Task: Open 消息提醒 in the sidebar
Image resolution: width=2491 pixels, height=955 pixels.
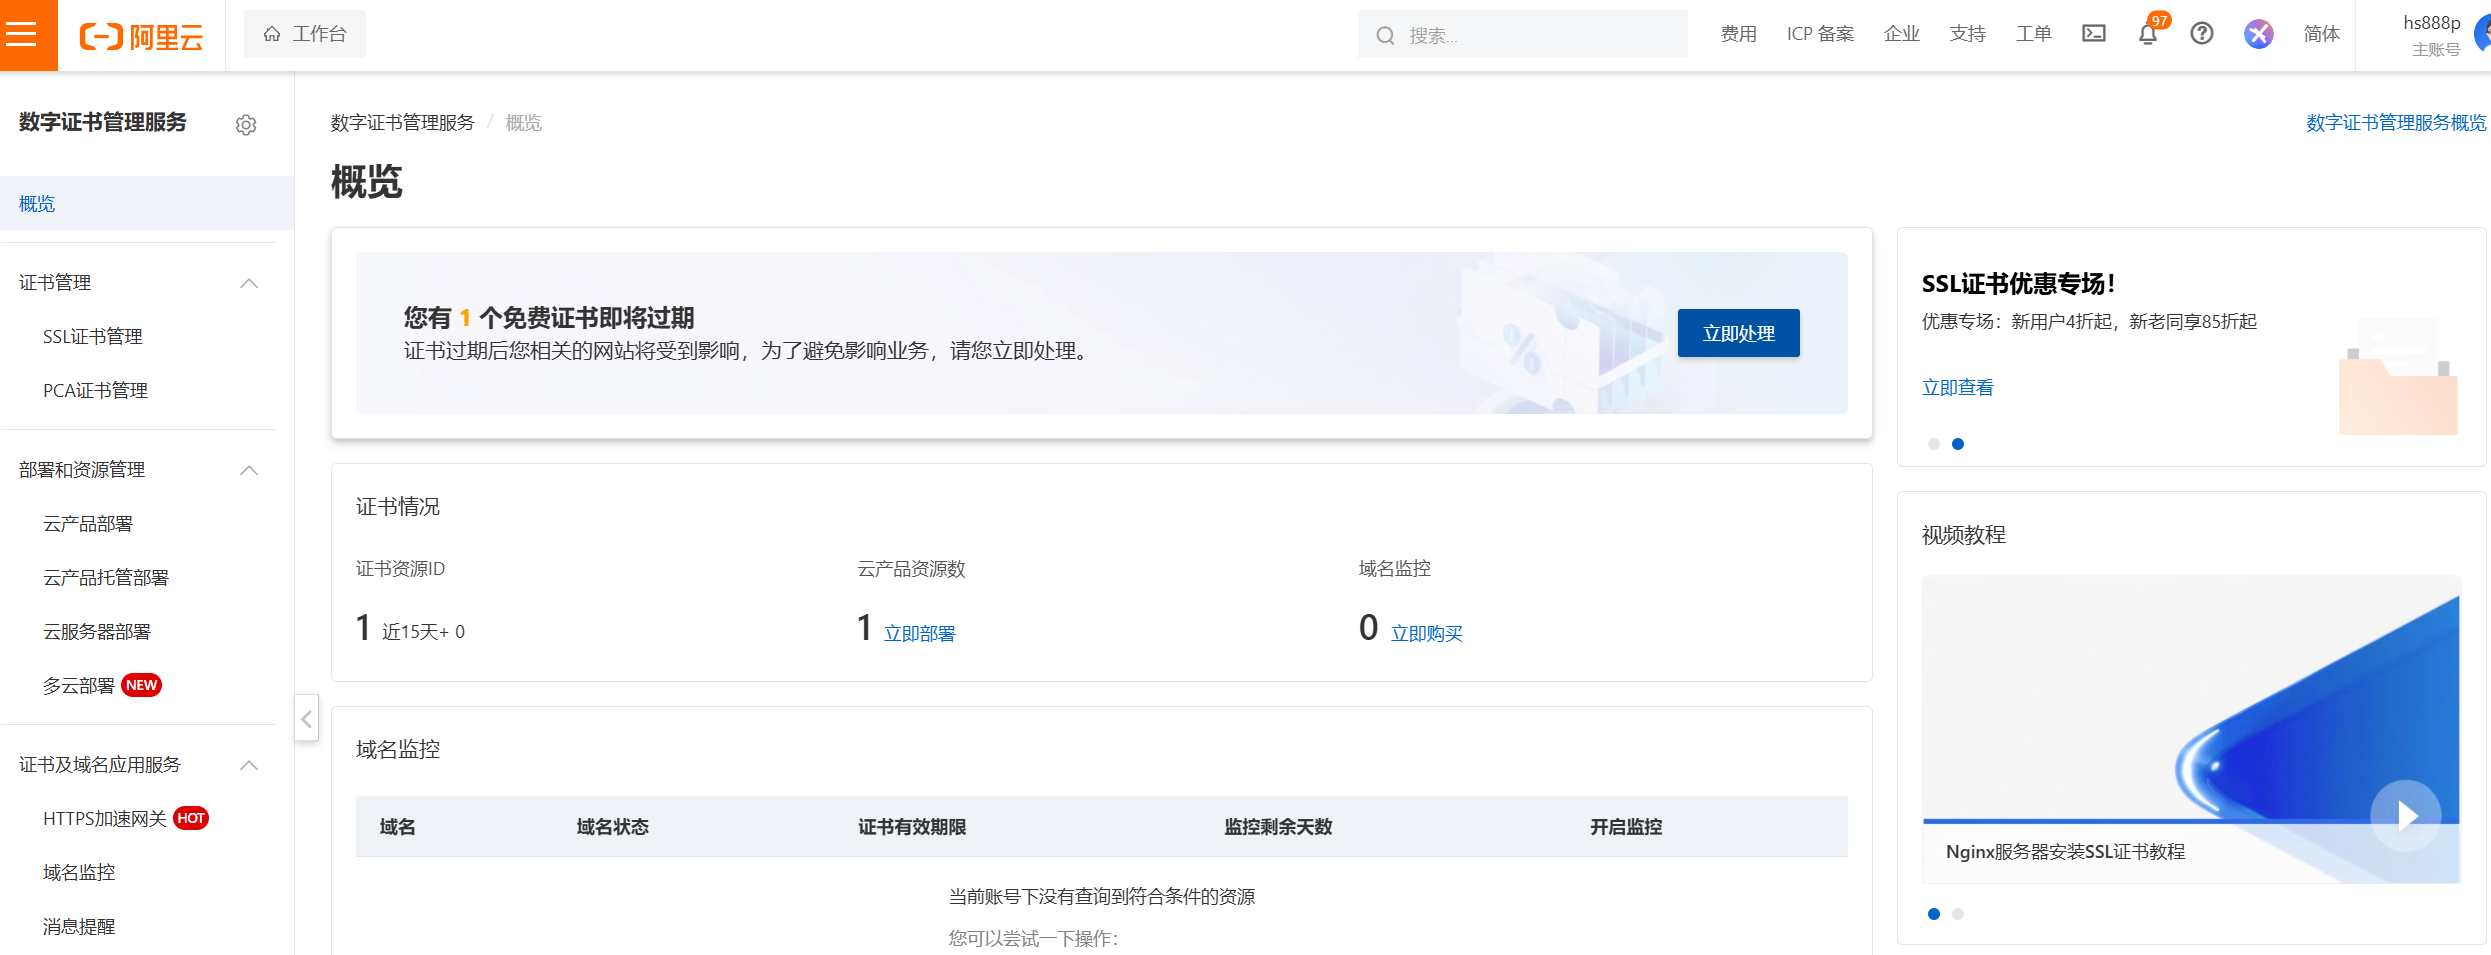Action: (x=79, y=927)
